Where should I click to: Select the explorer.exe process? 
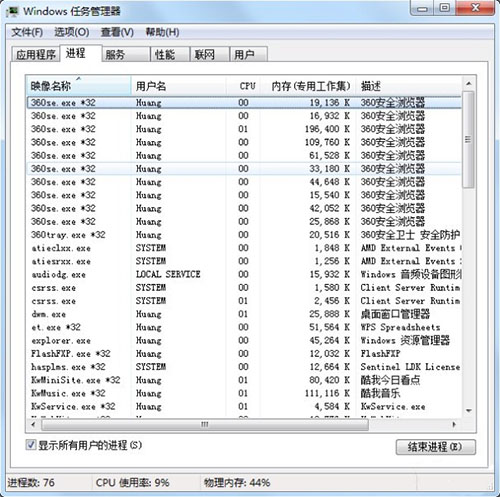tap(244, 340)
